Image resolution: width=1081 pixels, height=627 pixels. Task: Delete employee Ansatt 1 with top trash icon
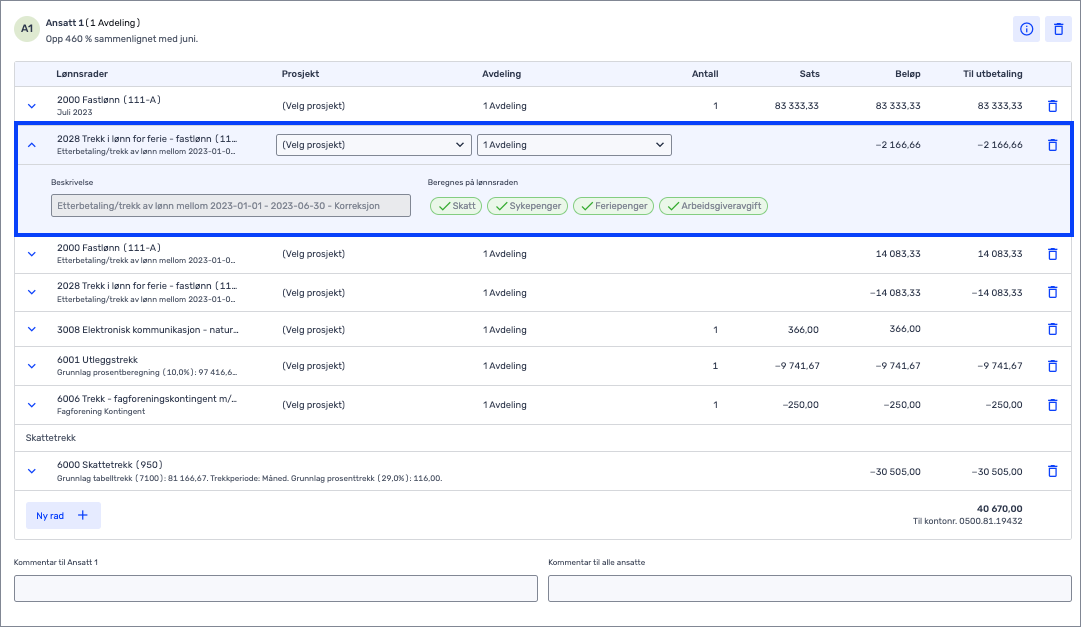point(1058,29)
